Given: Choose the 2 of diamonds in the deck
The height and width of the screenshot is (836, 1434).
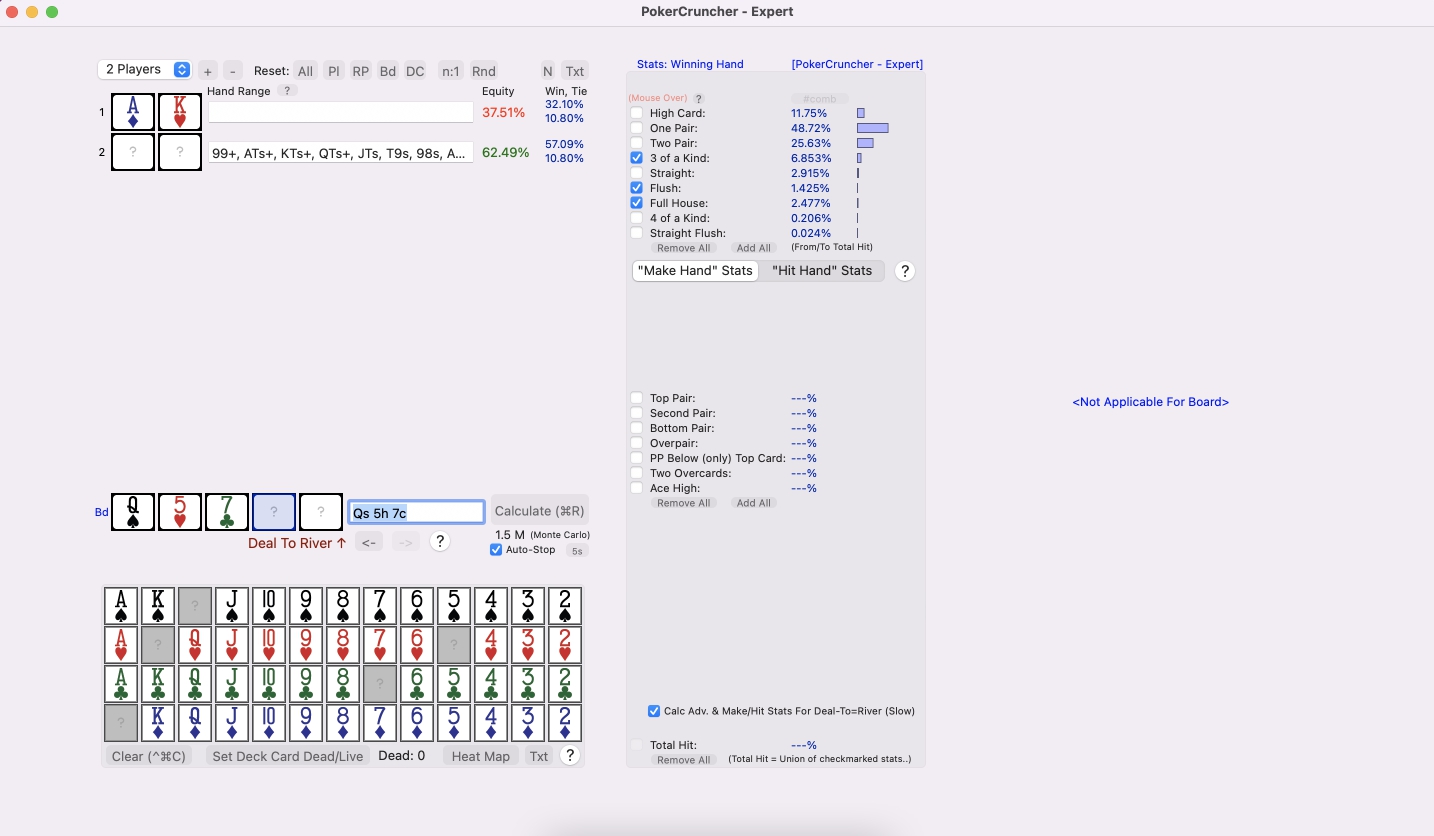Looking at the screenshot, I should pos(565,723).
